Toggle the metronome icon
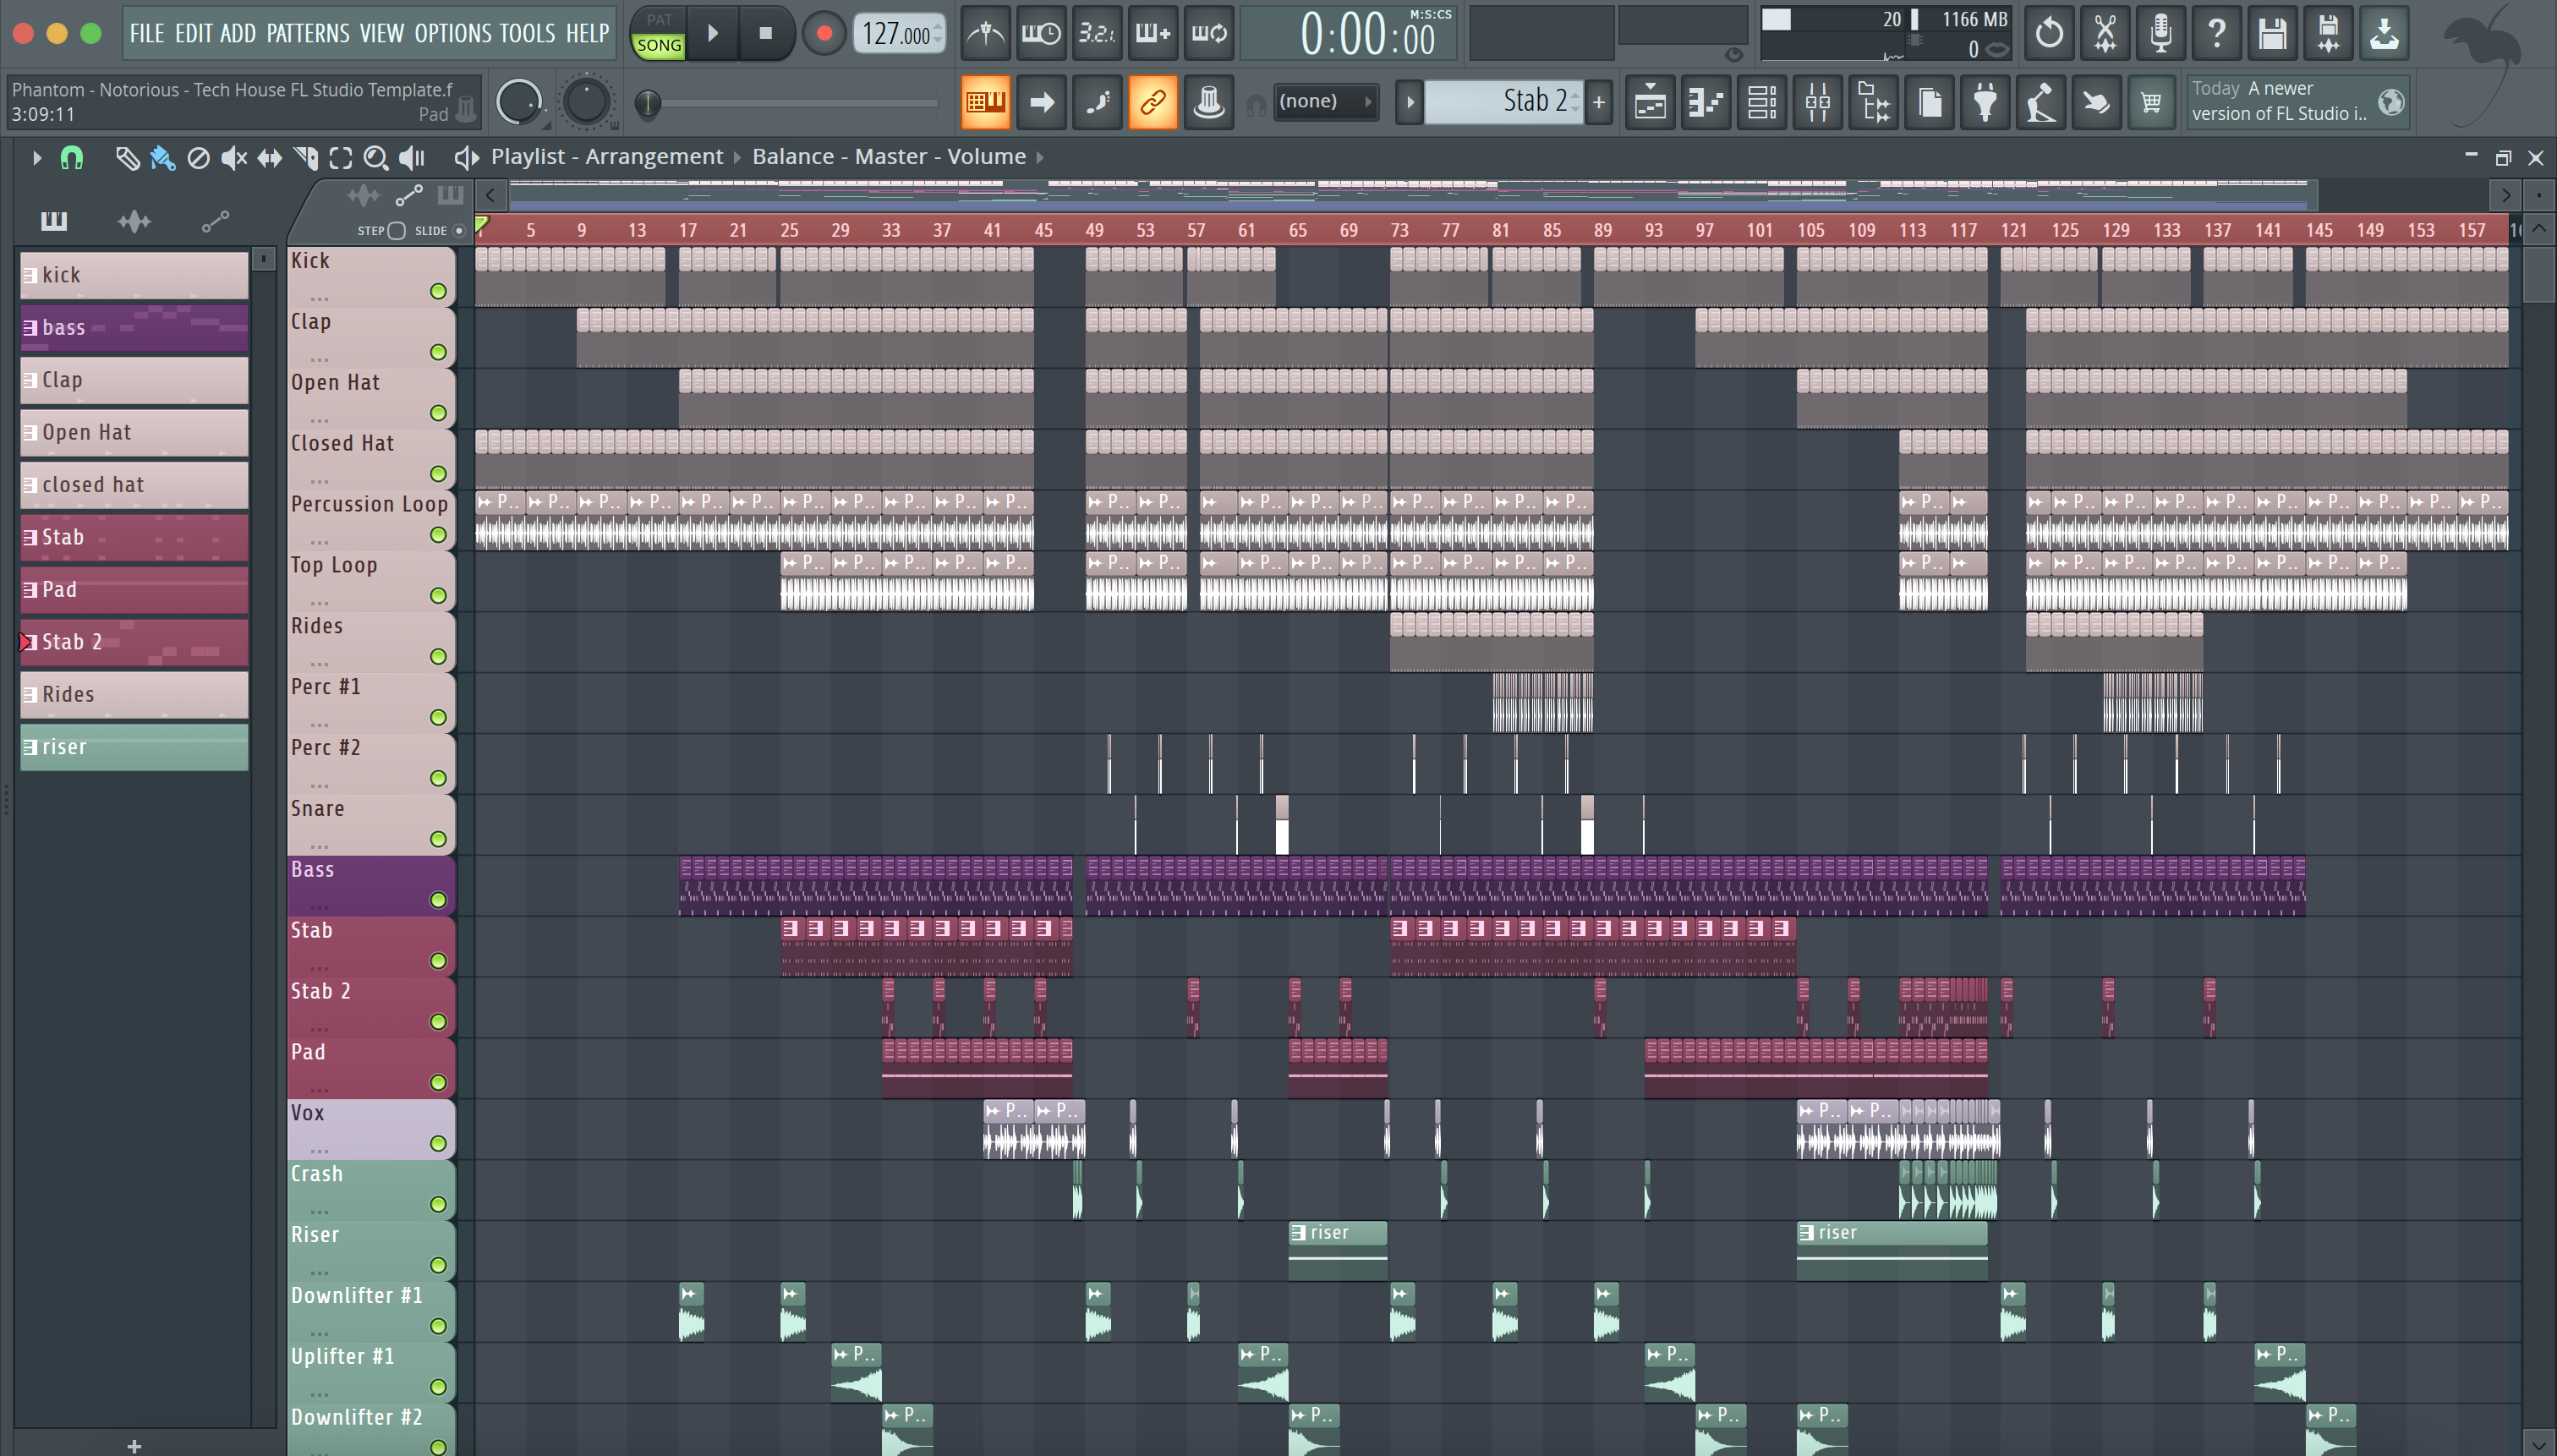Screen dimensions: 2557x1456 [x=985, y=34]
